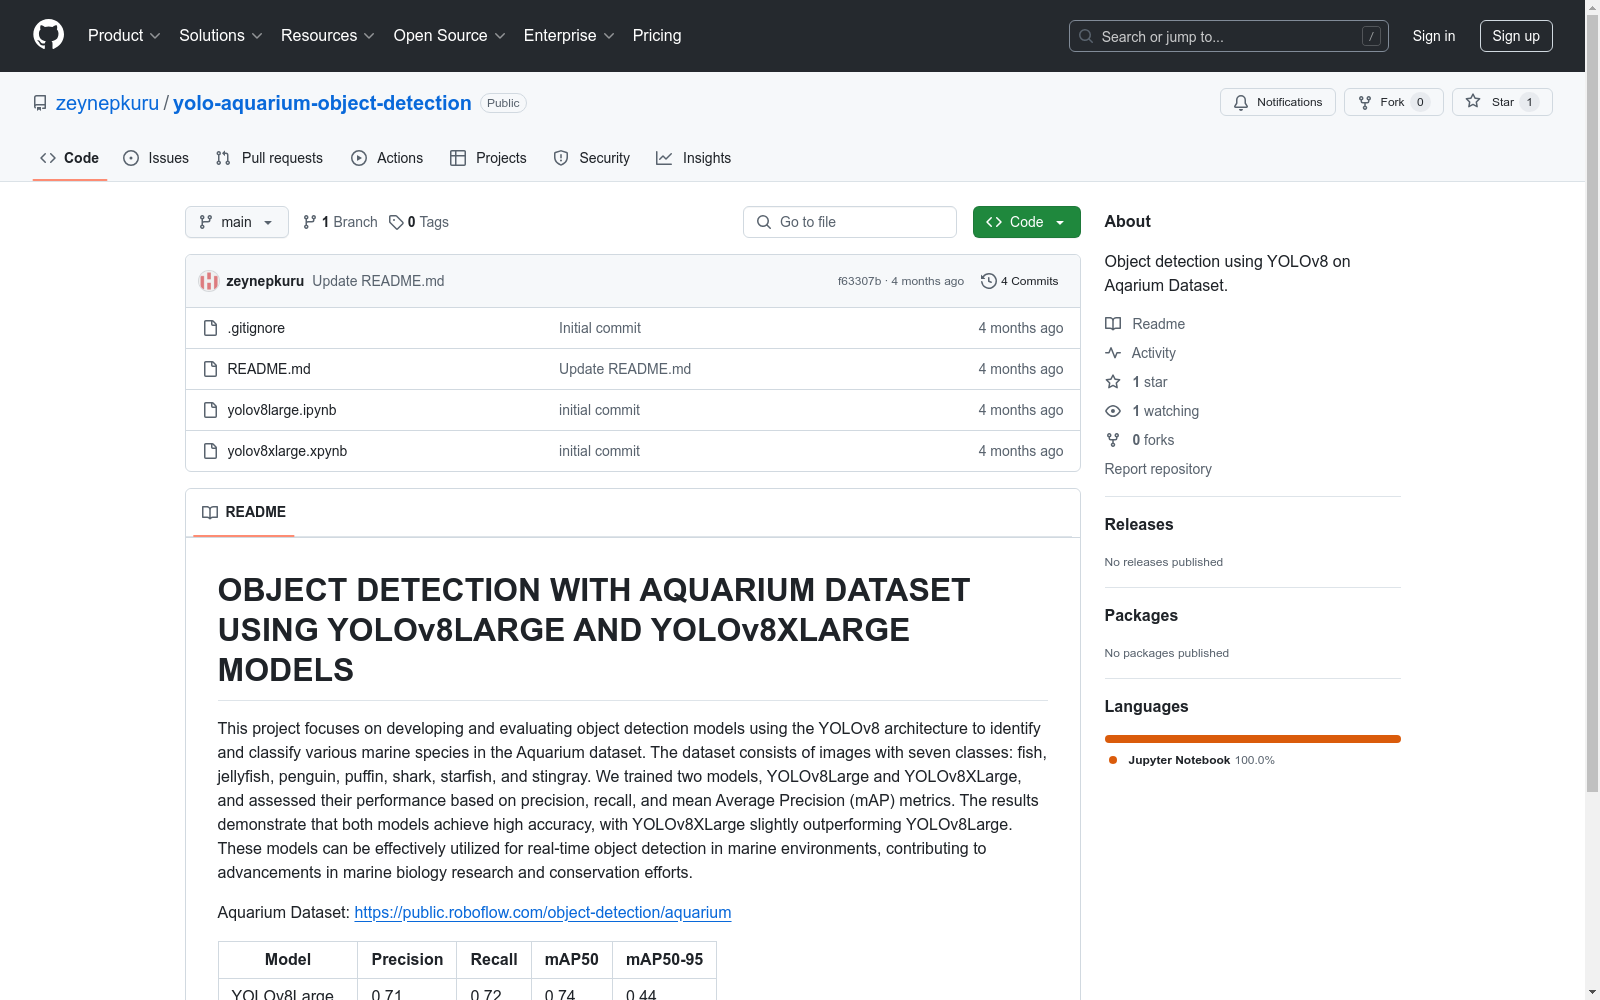Open the Projects tab
This screenshot has height=1000, width=1600.
pyautogui.click(x=488, y=158)
